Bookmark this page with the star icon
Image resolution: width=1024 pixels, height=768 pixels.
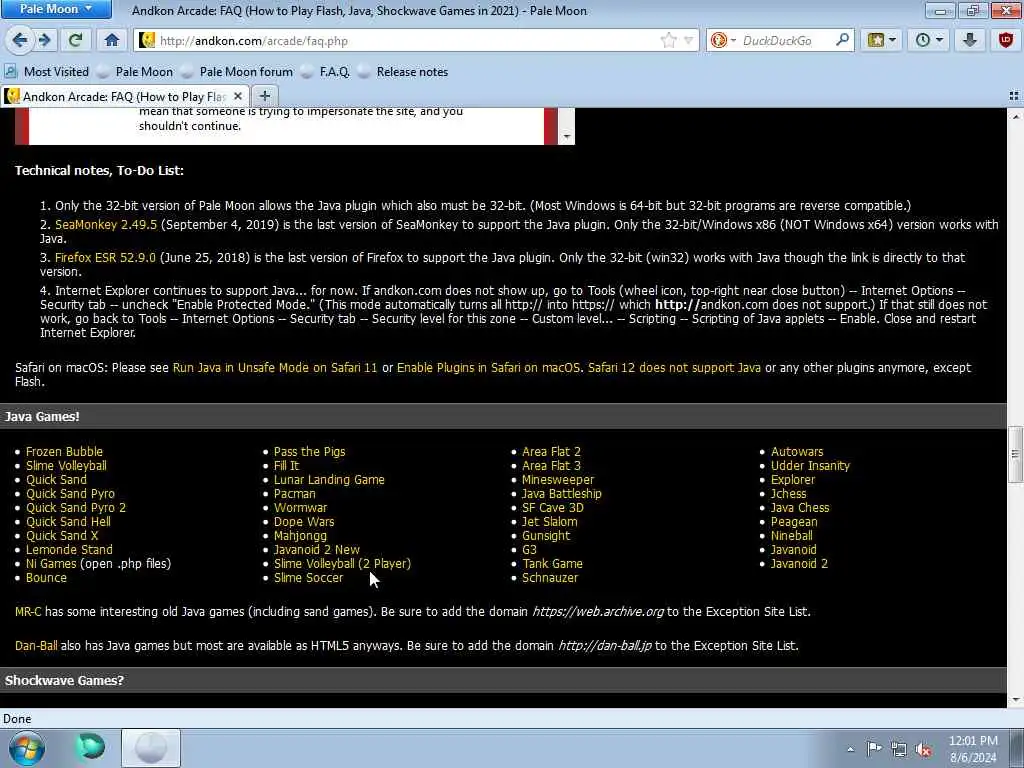[669, 40]
